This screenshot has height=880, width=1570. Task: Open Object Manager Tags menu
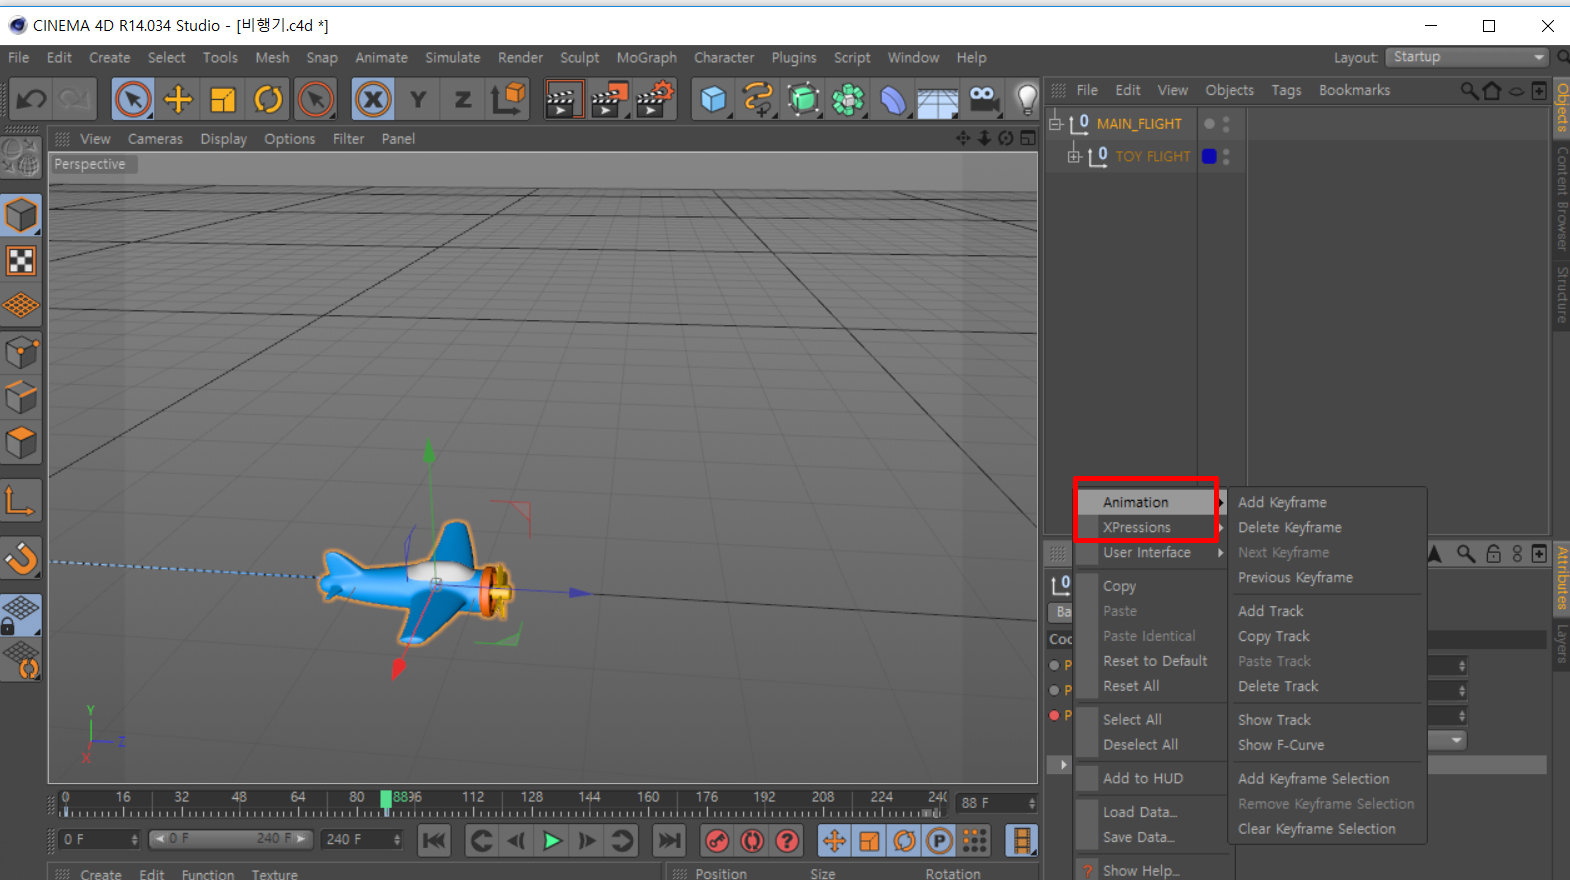1286,90
